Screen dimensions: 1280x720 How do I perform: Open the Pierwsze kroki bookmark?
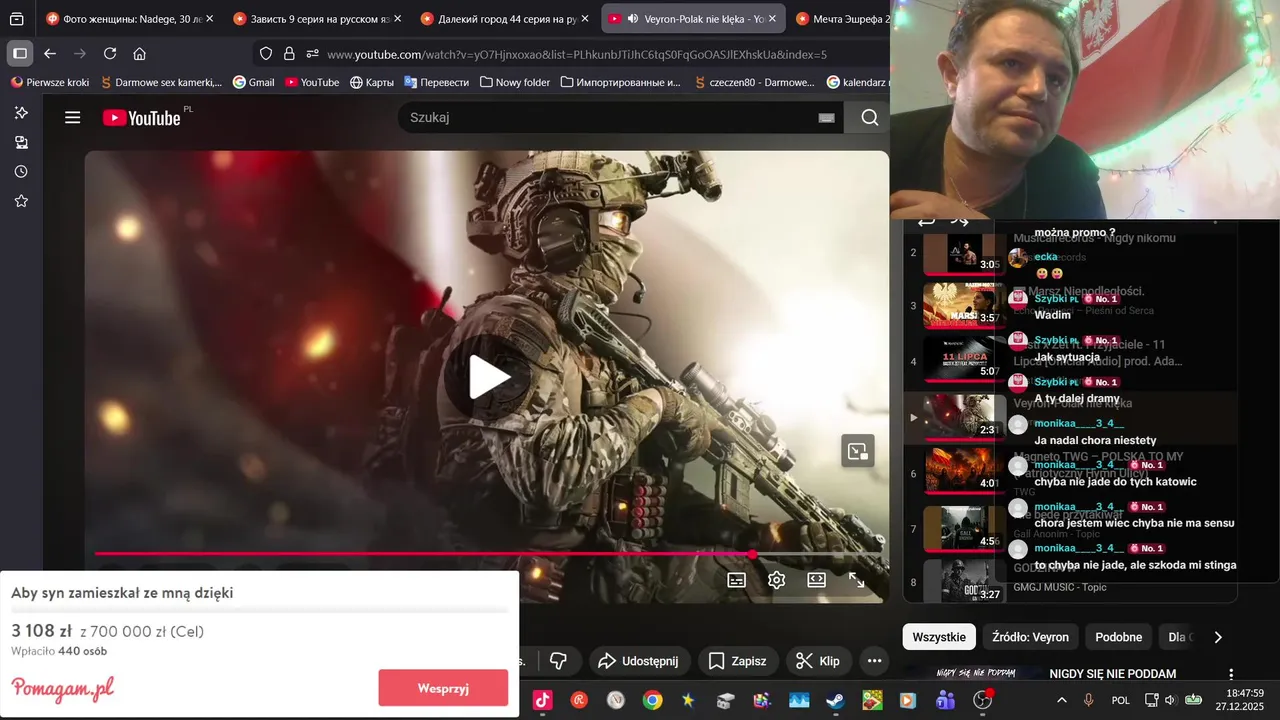(x=50, y=82)
